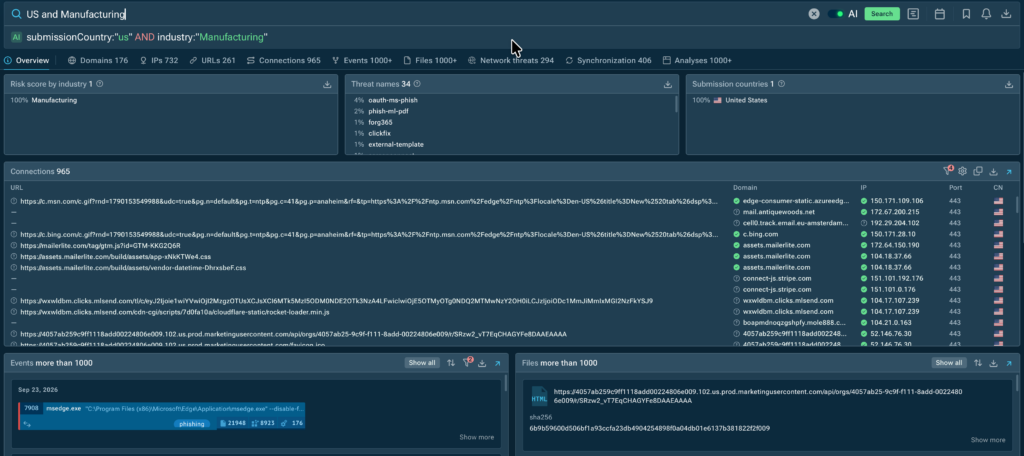Expand event details with Show more in Events

[x=477, y=437]
